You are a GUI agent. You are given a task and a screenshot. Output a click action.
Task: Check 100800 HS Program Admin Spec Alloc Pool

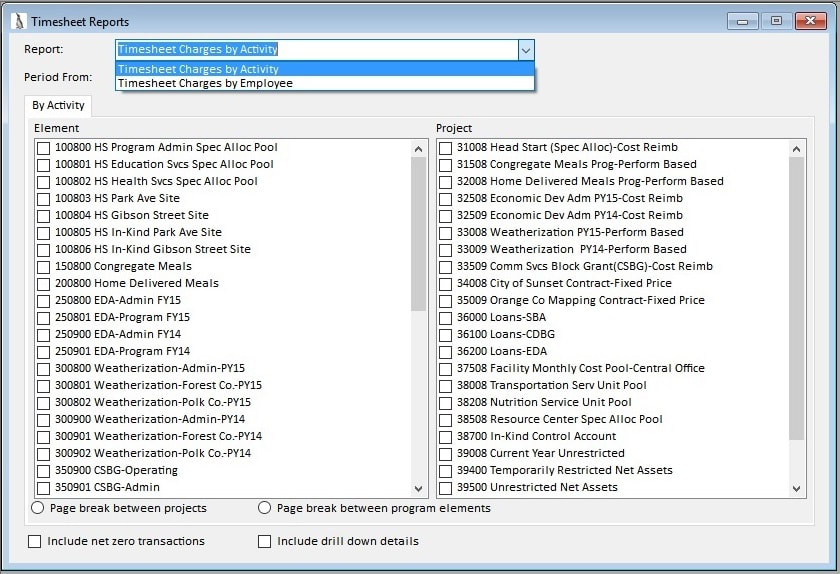coord(43,148)
